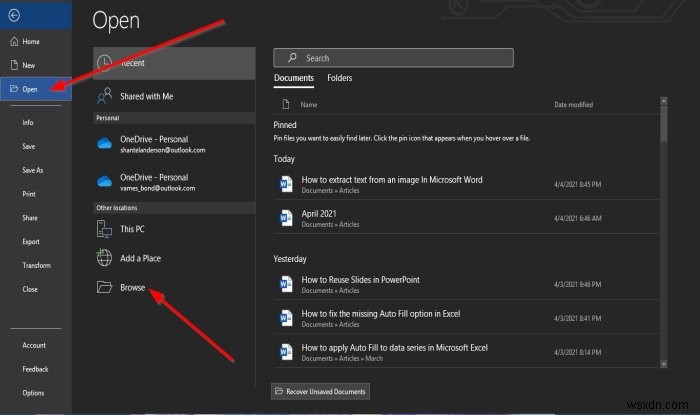Screen dimensions: 700x415
Task: Go to Home in the sidebar
Action: (30, 41)
